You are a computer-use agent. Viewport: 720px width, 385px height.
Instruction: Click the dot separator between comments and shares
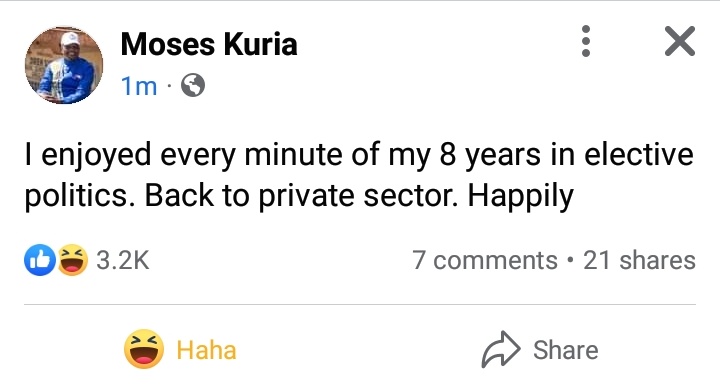pos(570,260)
